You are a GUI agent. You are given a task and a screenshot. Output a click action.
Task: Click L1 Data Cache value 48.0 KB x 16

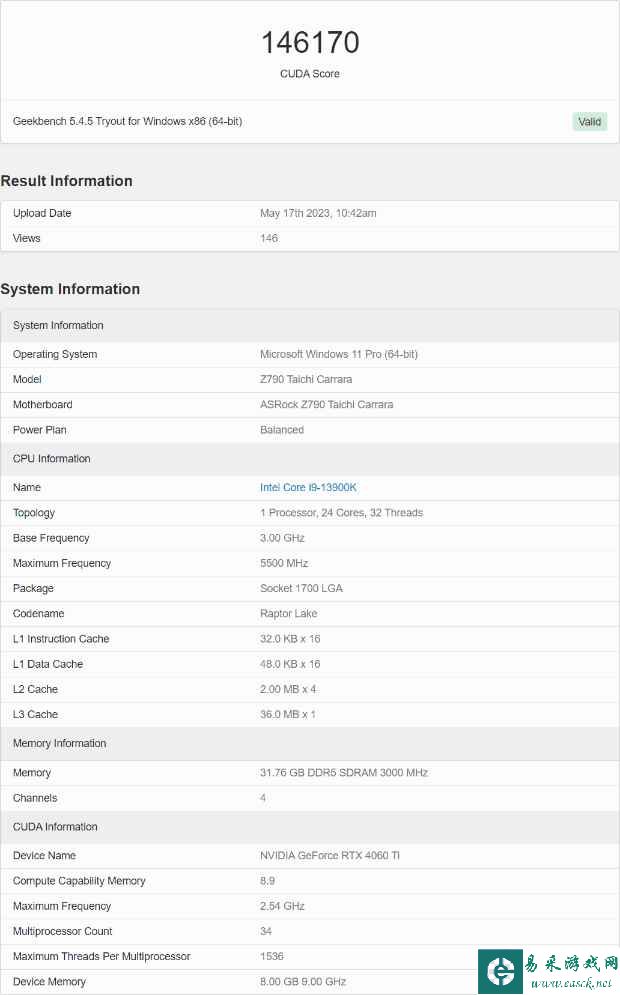pyautogui.click(x=290, y=664)
